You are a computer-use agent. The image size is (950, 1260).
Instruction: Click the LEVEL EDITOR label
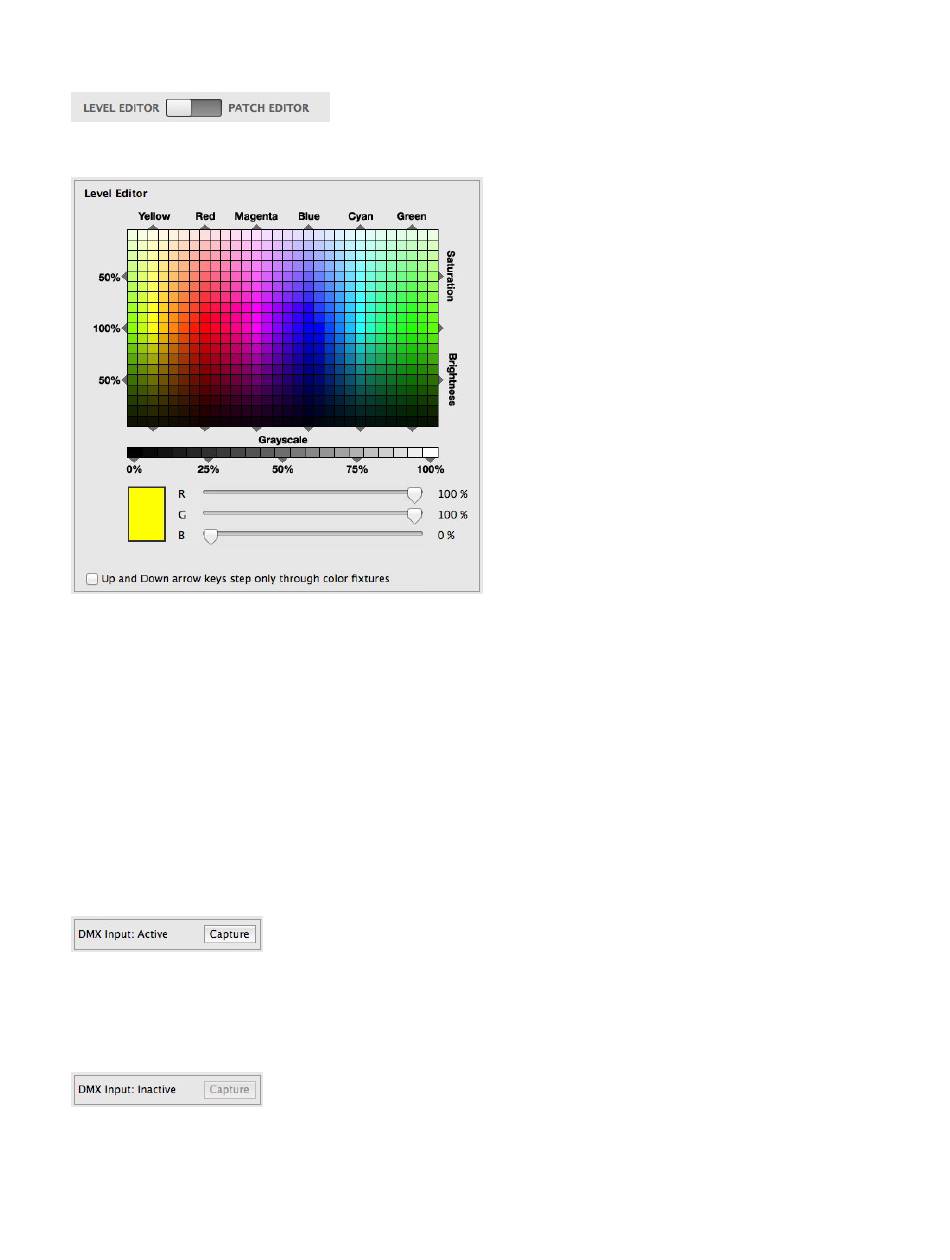(x=121, y=108)
